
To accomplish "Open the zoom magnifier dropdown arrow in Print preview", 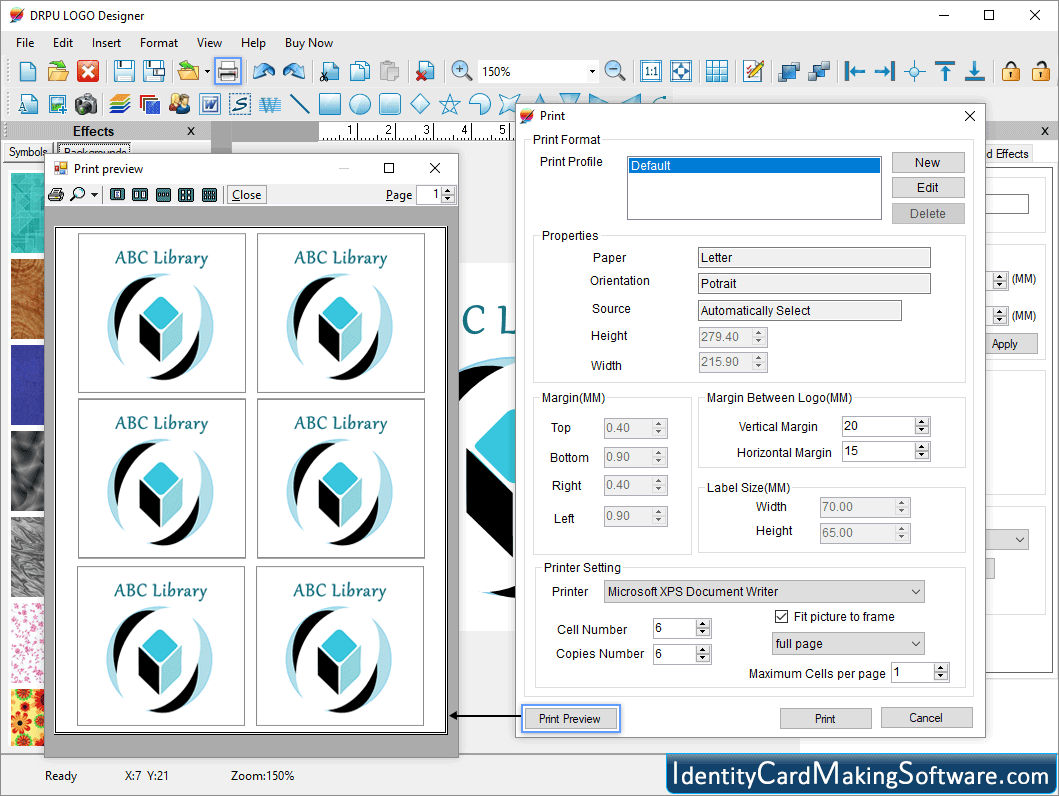I will (x=95, y=194).
